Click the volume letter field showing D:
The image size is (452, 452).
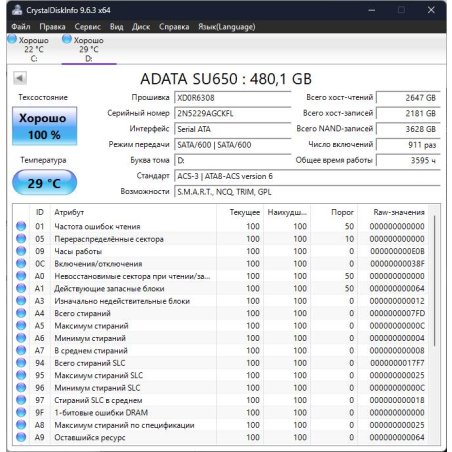[233, 160]
